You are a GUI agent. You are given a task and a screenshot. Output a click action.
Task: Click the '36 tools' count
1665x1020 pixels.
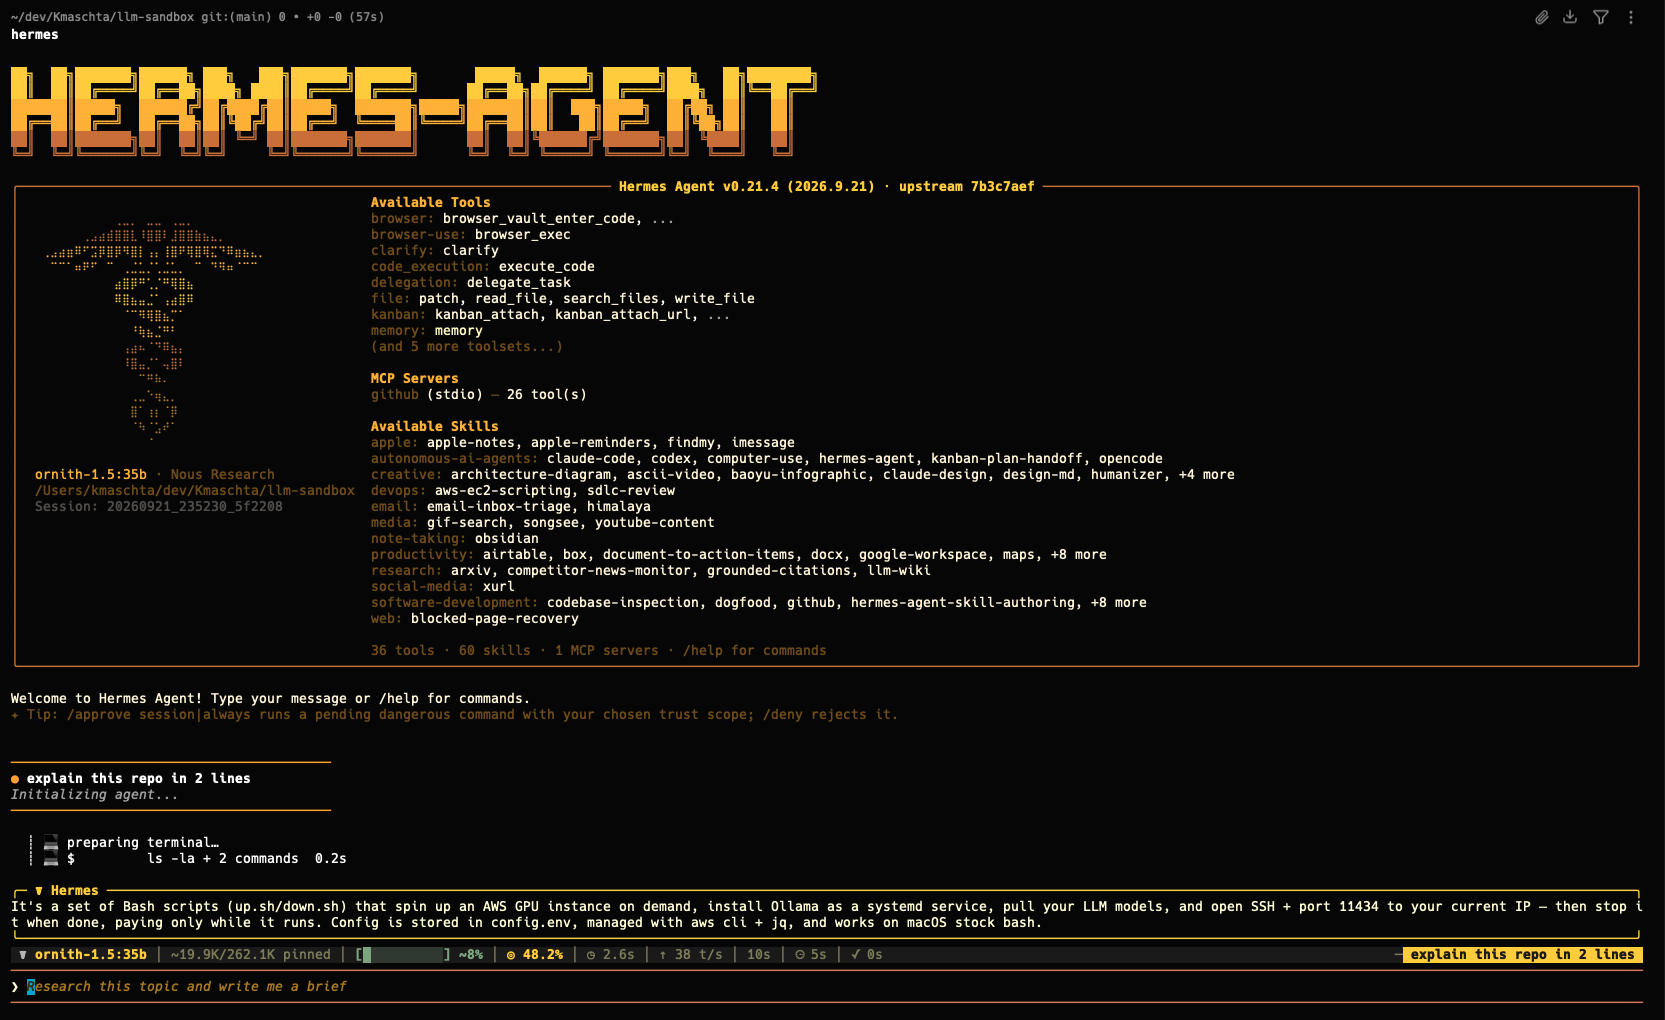pyautogui.click(x=403, y=651)
